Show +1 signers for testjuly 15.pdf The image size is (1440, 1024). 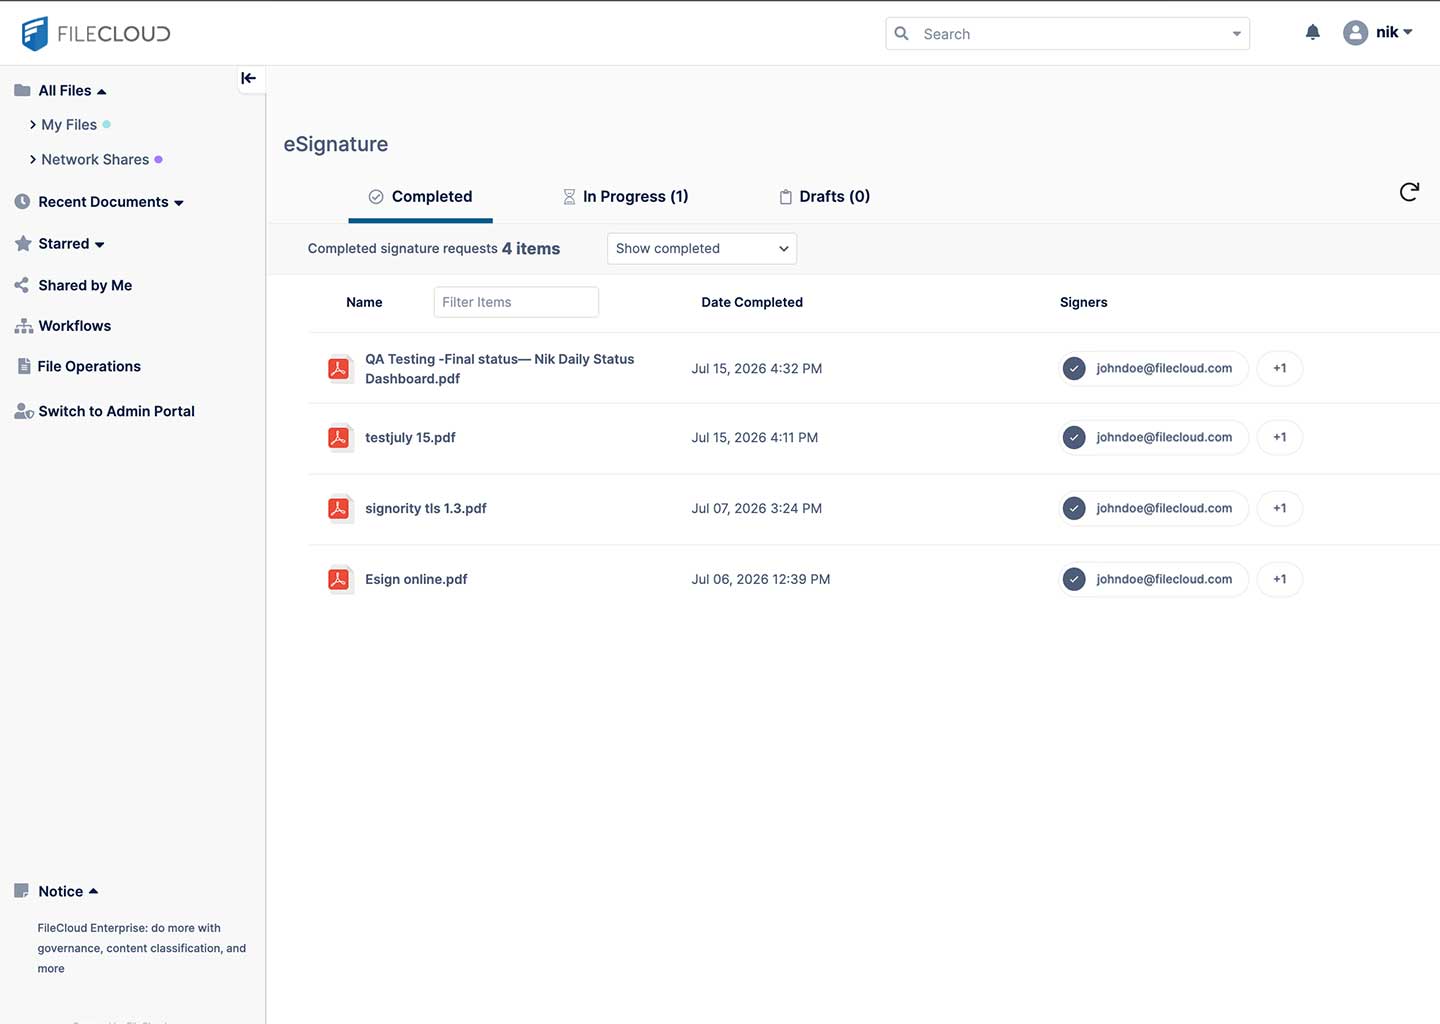tap(1279, 437)
